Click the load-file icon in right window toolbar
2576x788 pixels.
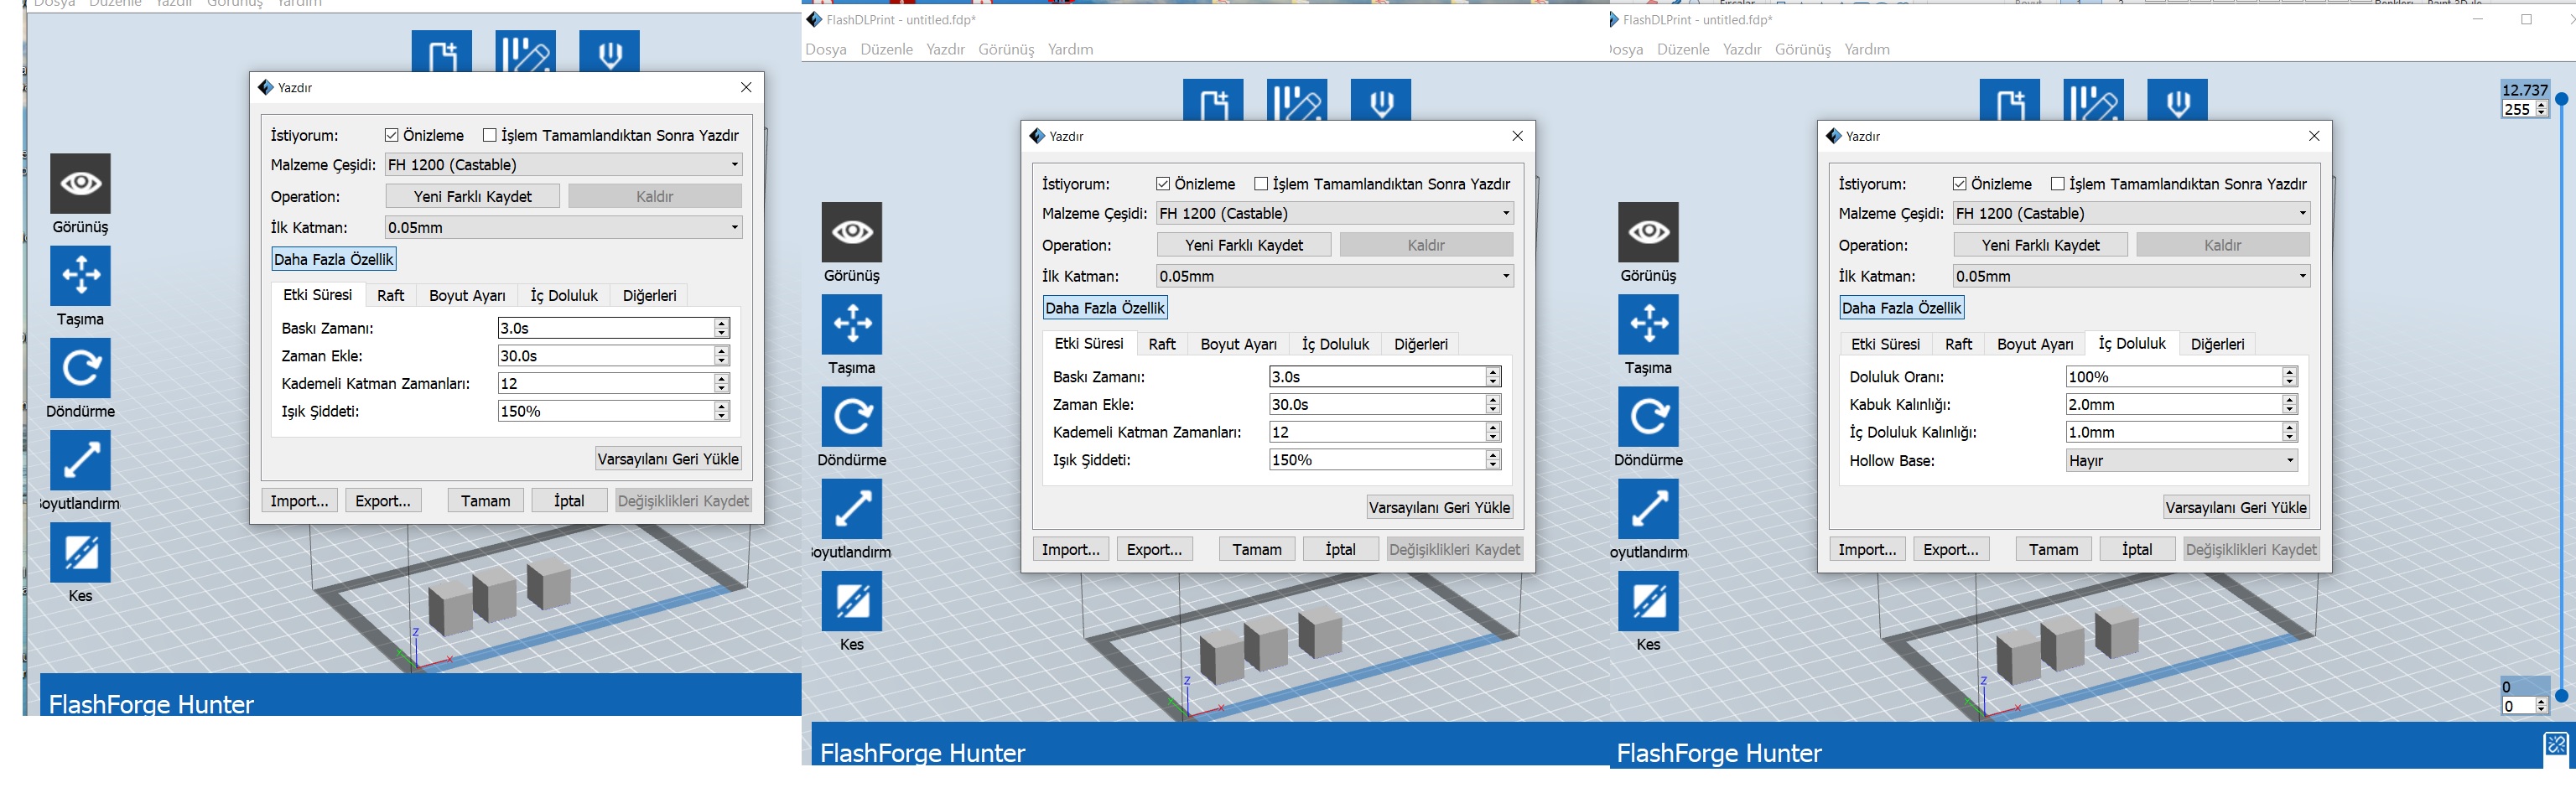pos(2010,100)
